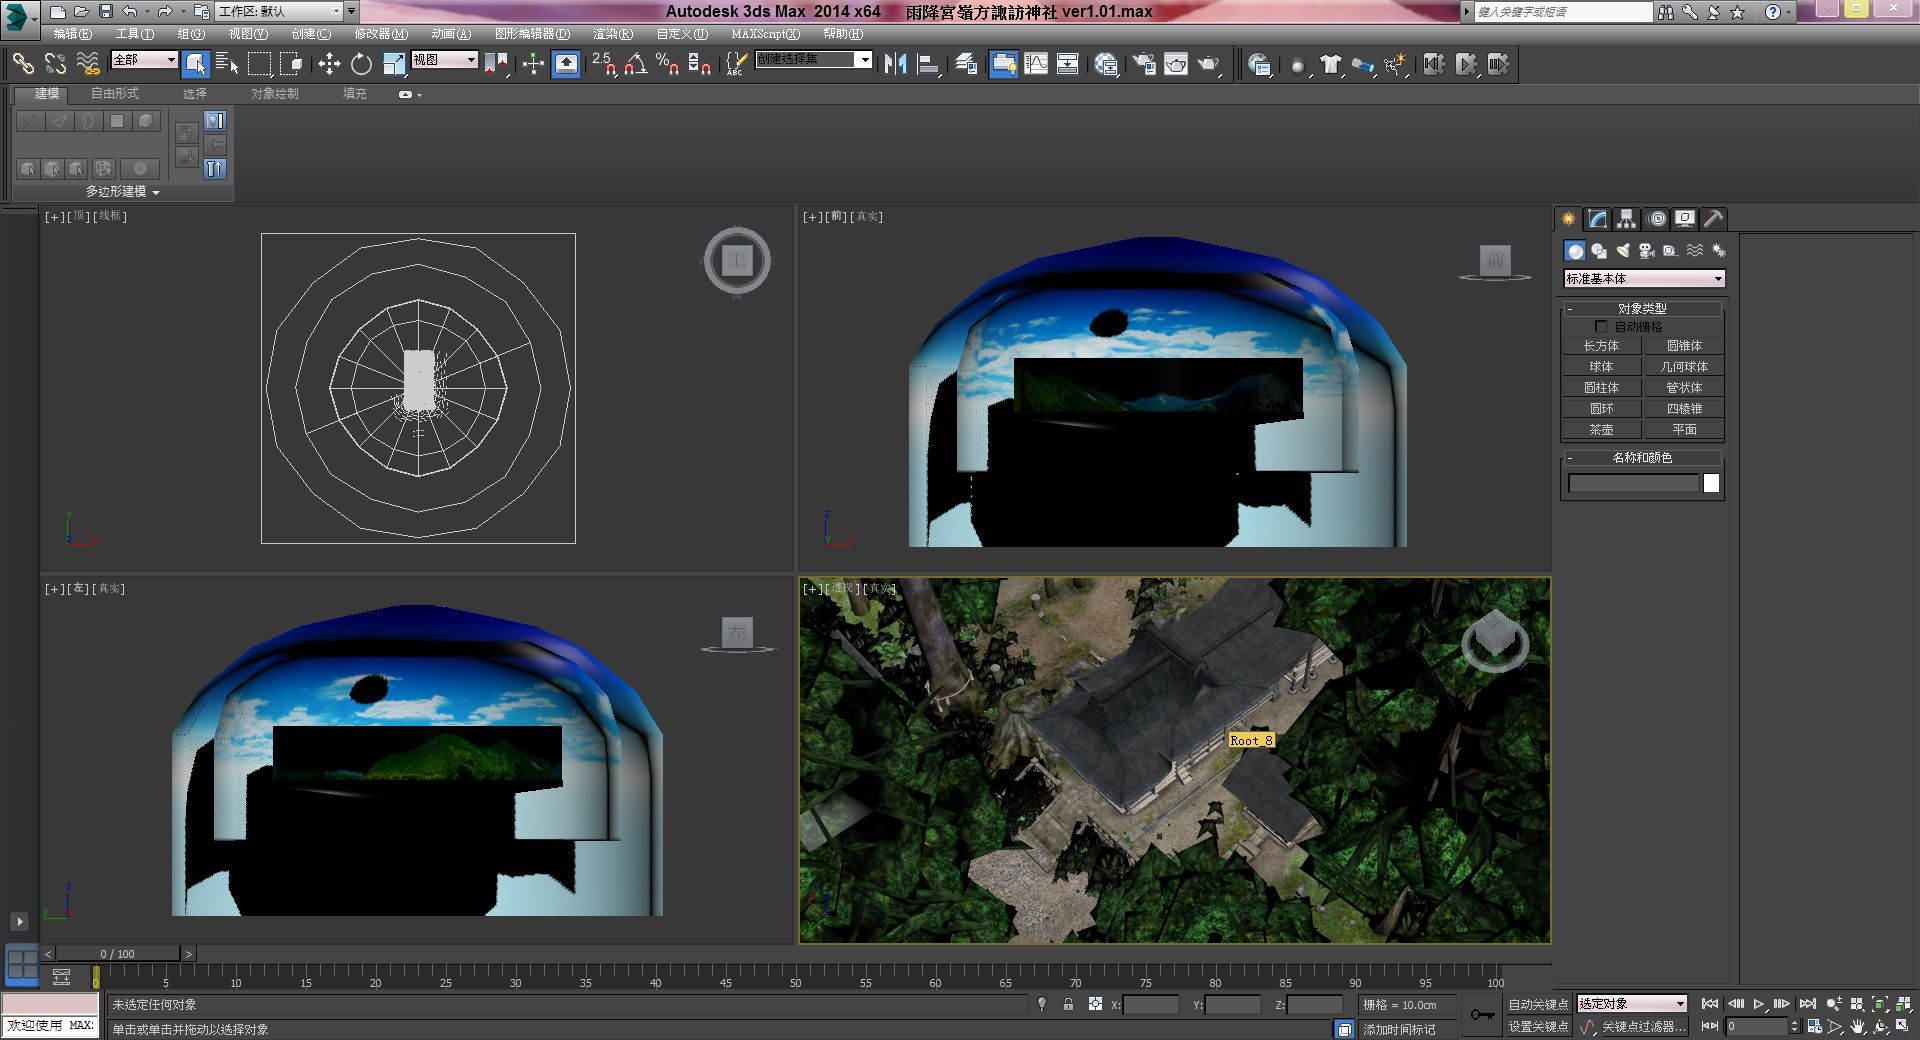Open the 编辑(E) menu
The height and width of the screenshot is (1040, 1920).
72,34
